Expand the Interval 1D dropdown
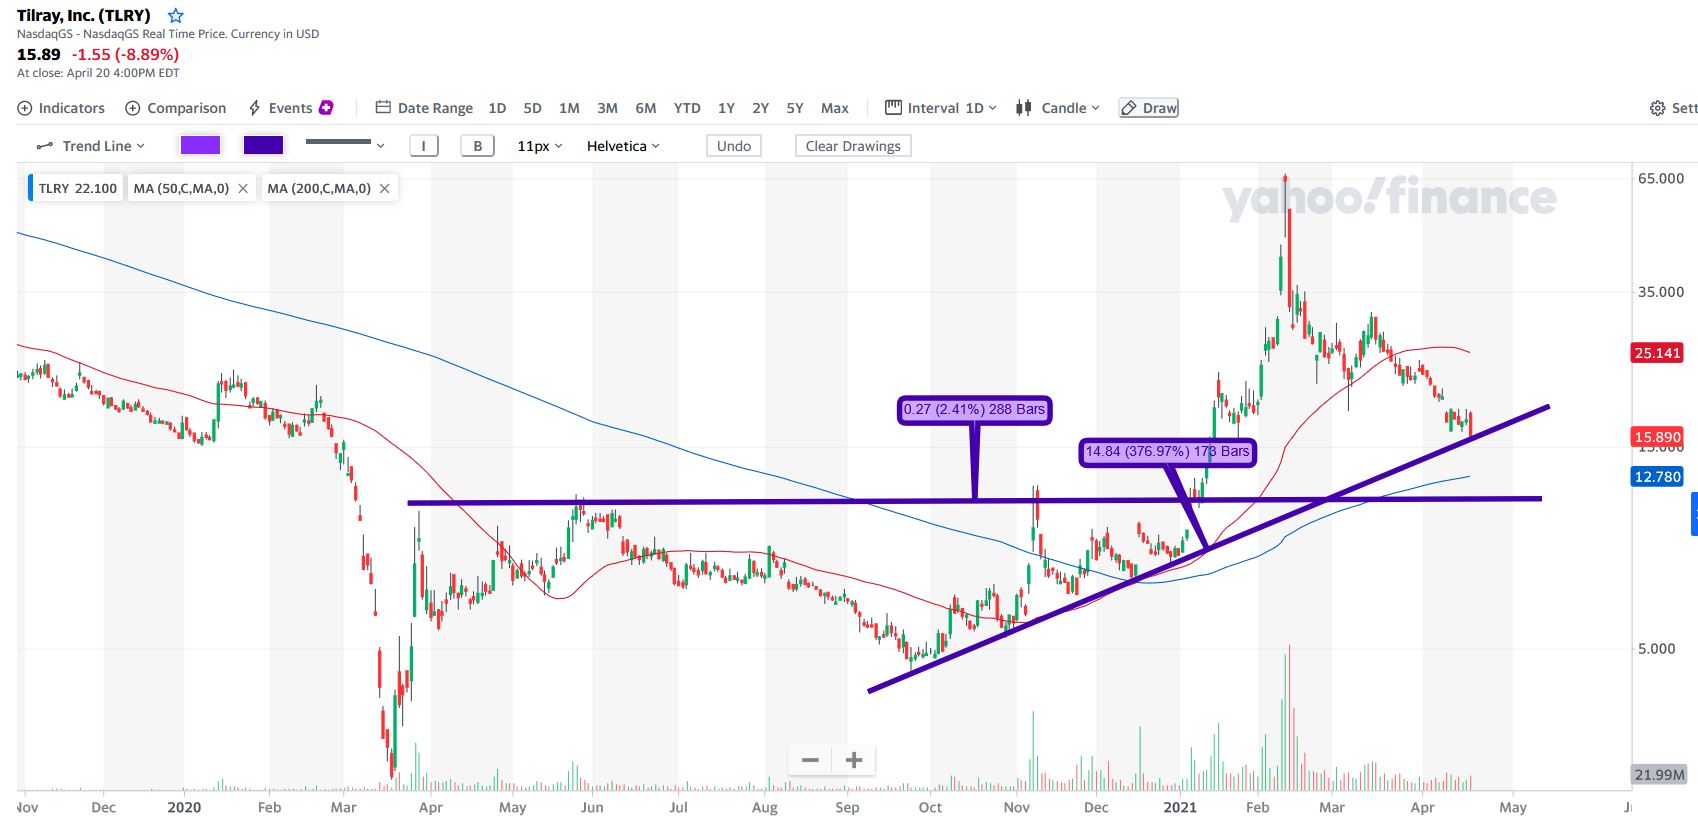 (x=941, y=108)
